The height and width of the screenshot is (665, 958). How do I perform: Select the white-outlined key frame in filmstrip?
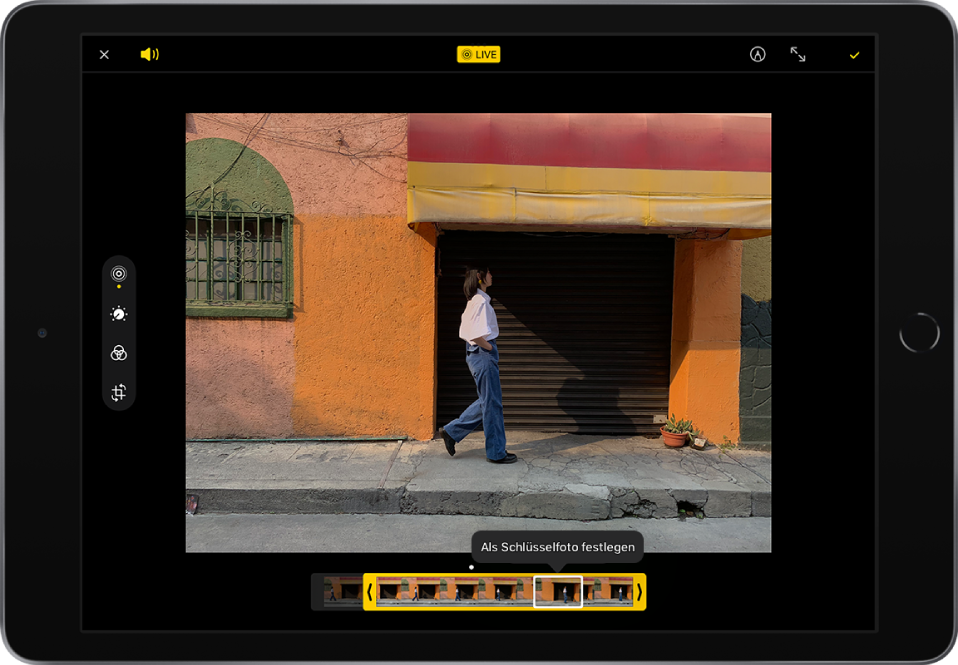(558, 592)
